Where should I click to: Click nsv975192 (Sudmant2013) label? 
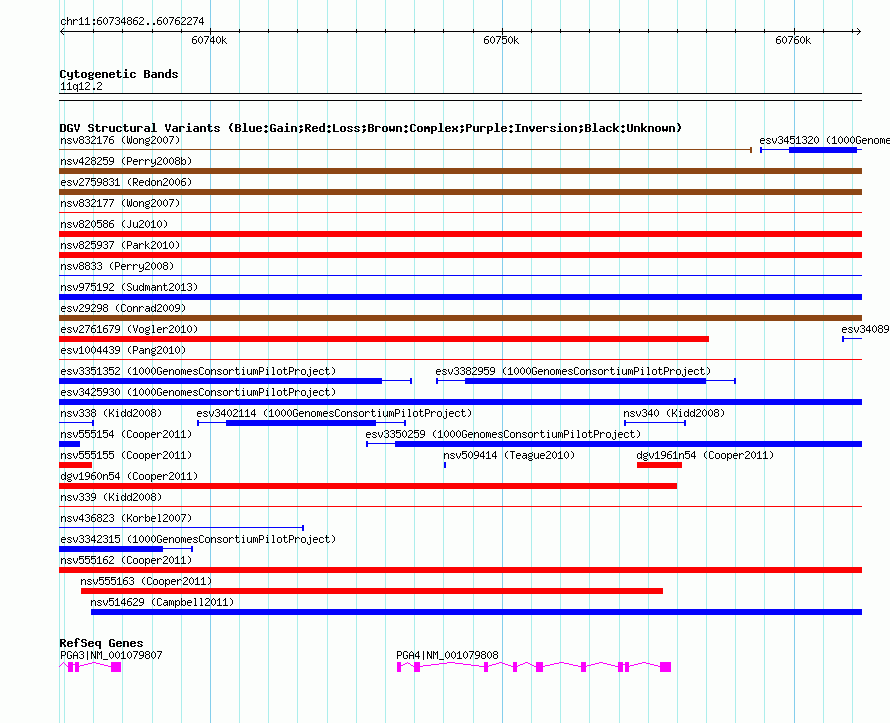[x=129, y=287]
